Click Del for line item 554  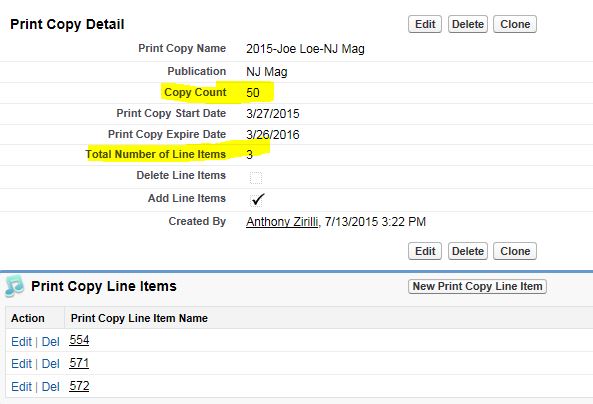50,342
